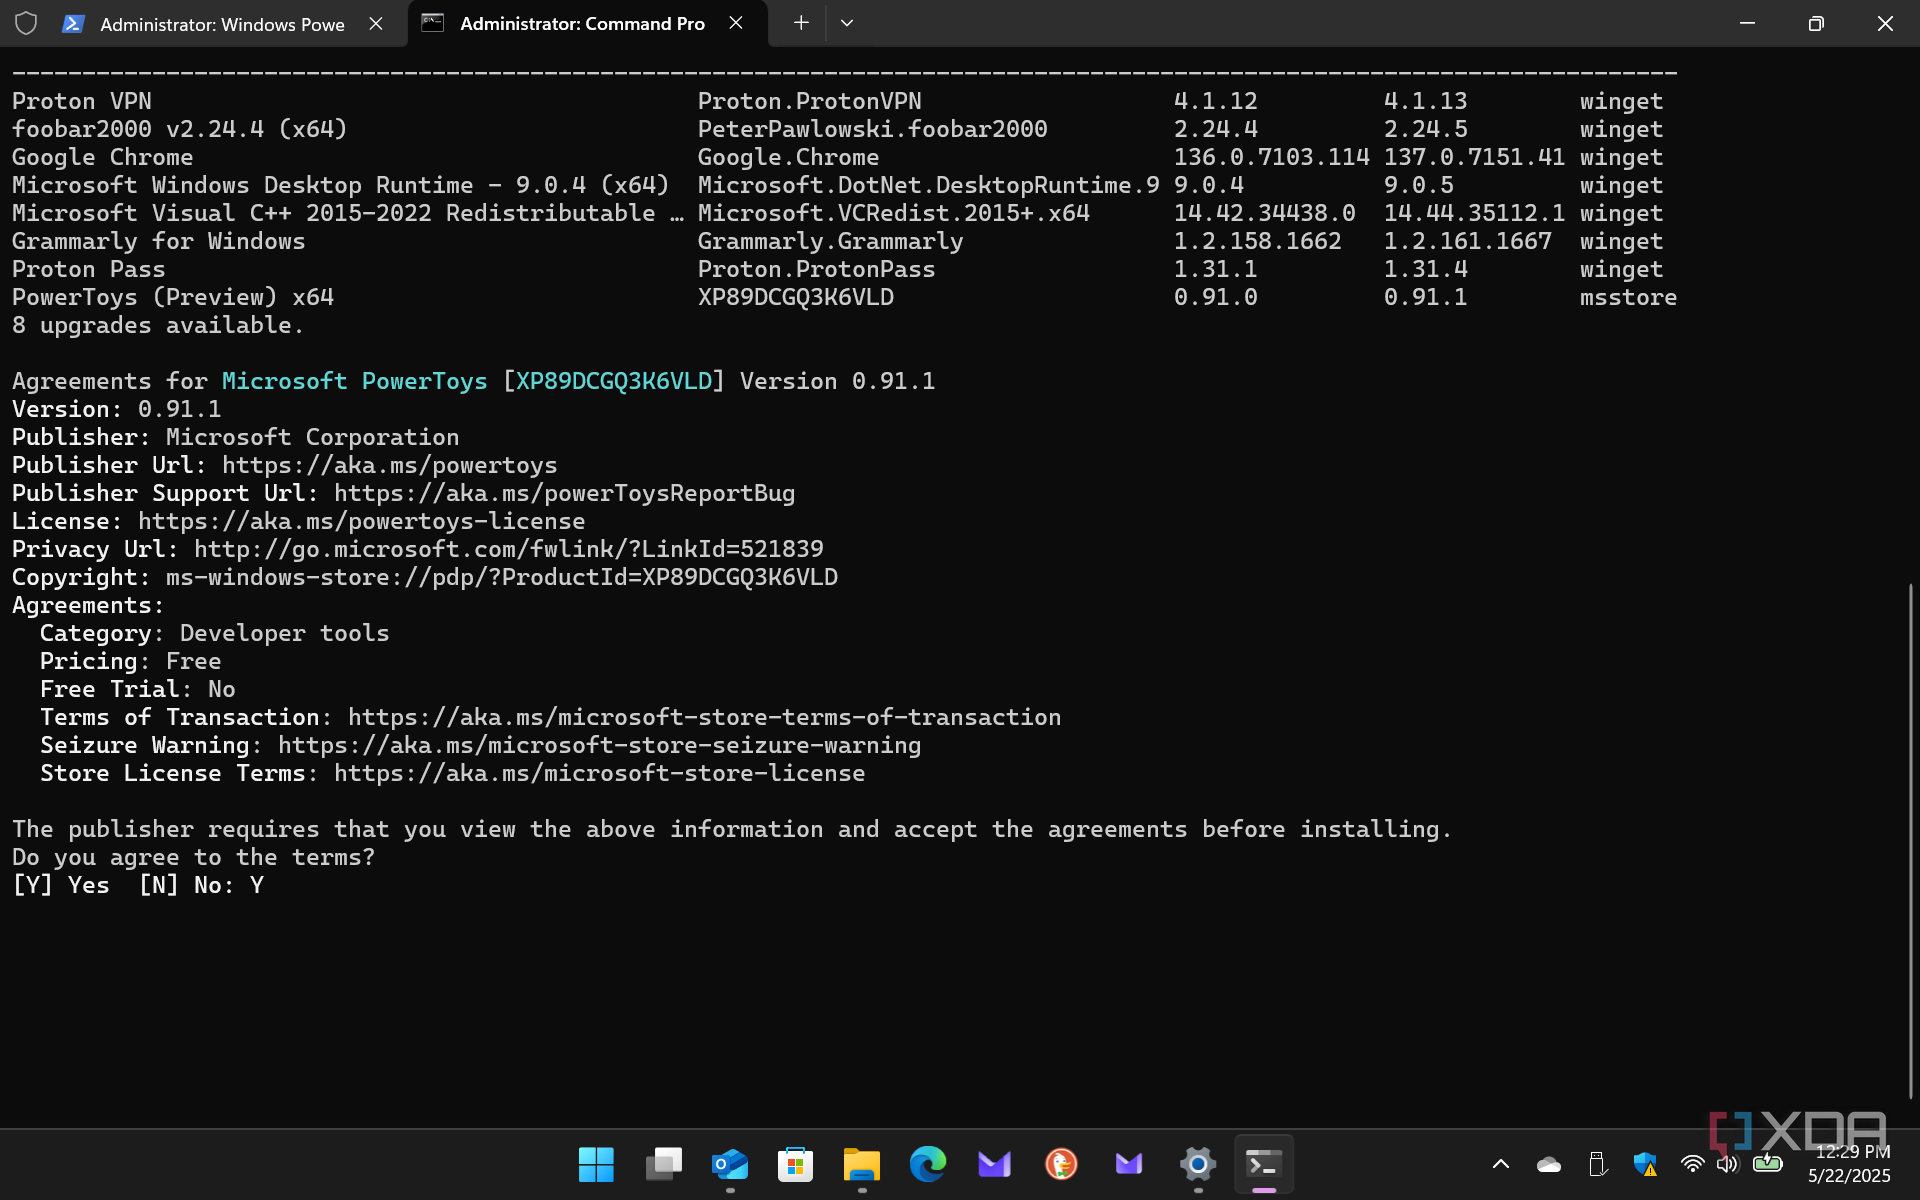Click the terminal vertical scrollbar

(x=1911, y=840)
